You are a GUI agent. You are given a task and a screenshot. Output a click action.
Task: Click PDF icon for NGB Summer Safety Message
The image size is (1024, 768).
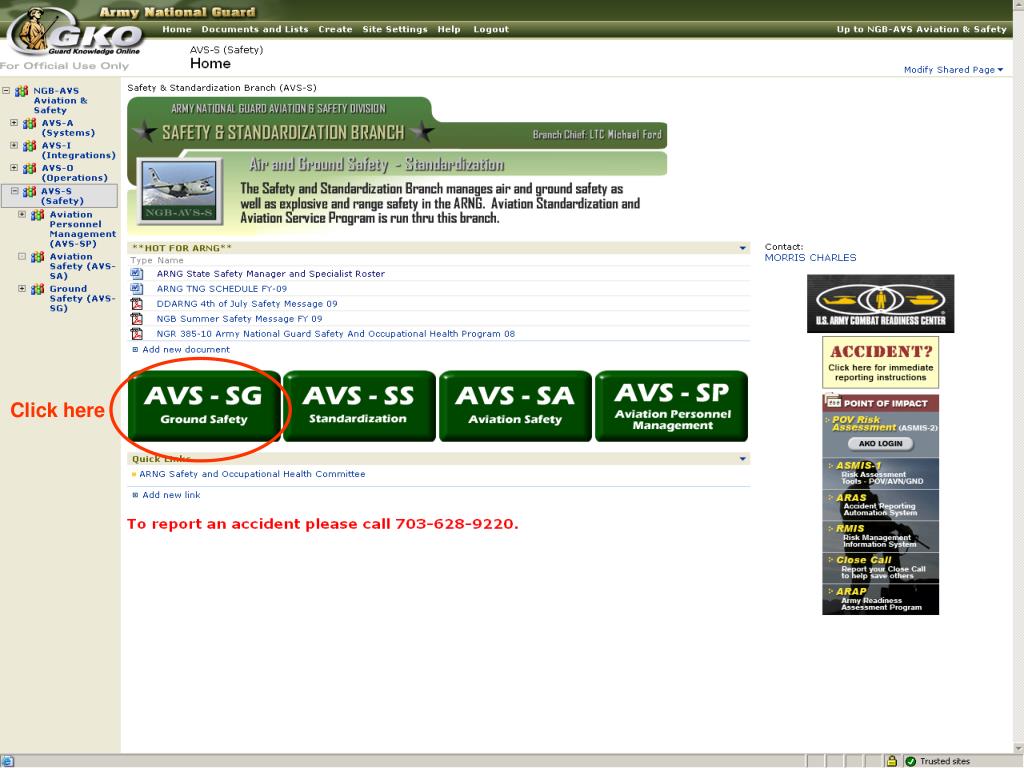[x=136, y=319]
